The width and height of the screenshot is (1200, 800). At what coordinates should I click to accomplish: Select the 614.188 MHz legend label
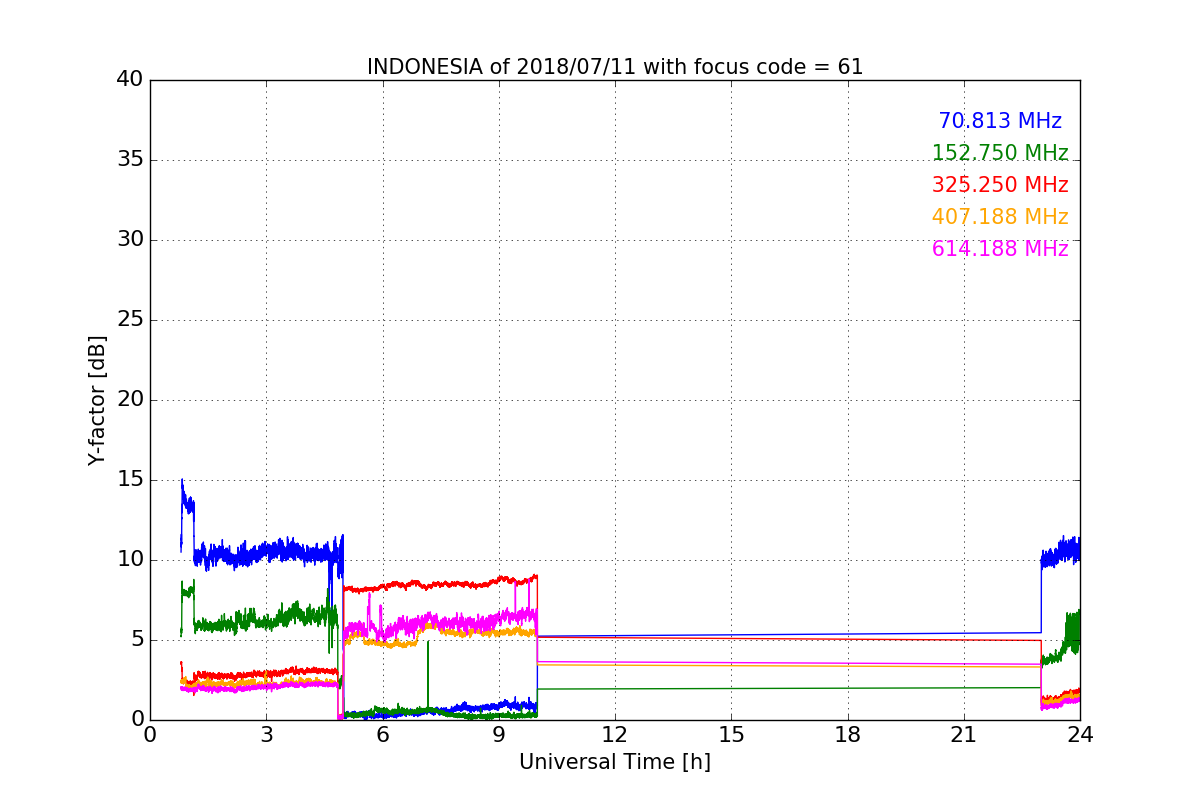[1000, 249]
